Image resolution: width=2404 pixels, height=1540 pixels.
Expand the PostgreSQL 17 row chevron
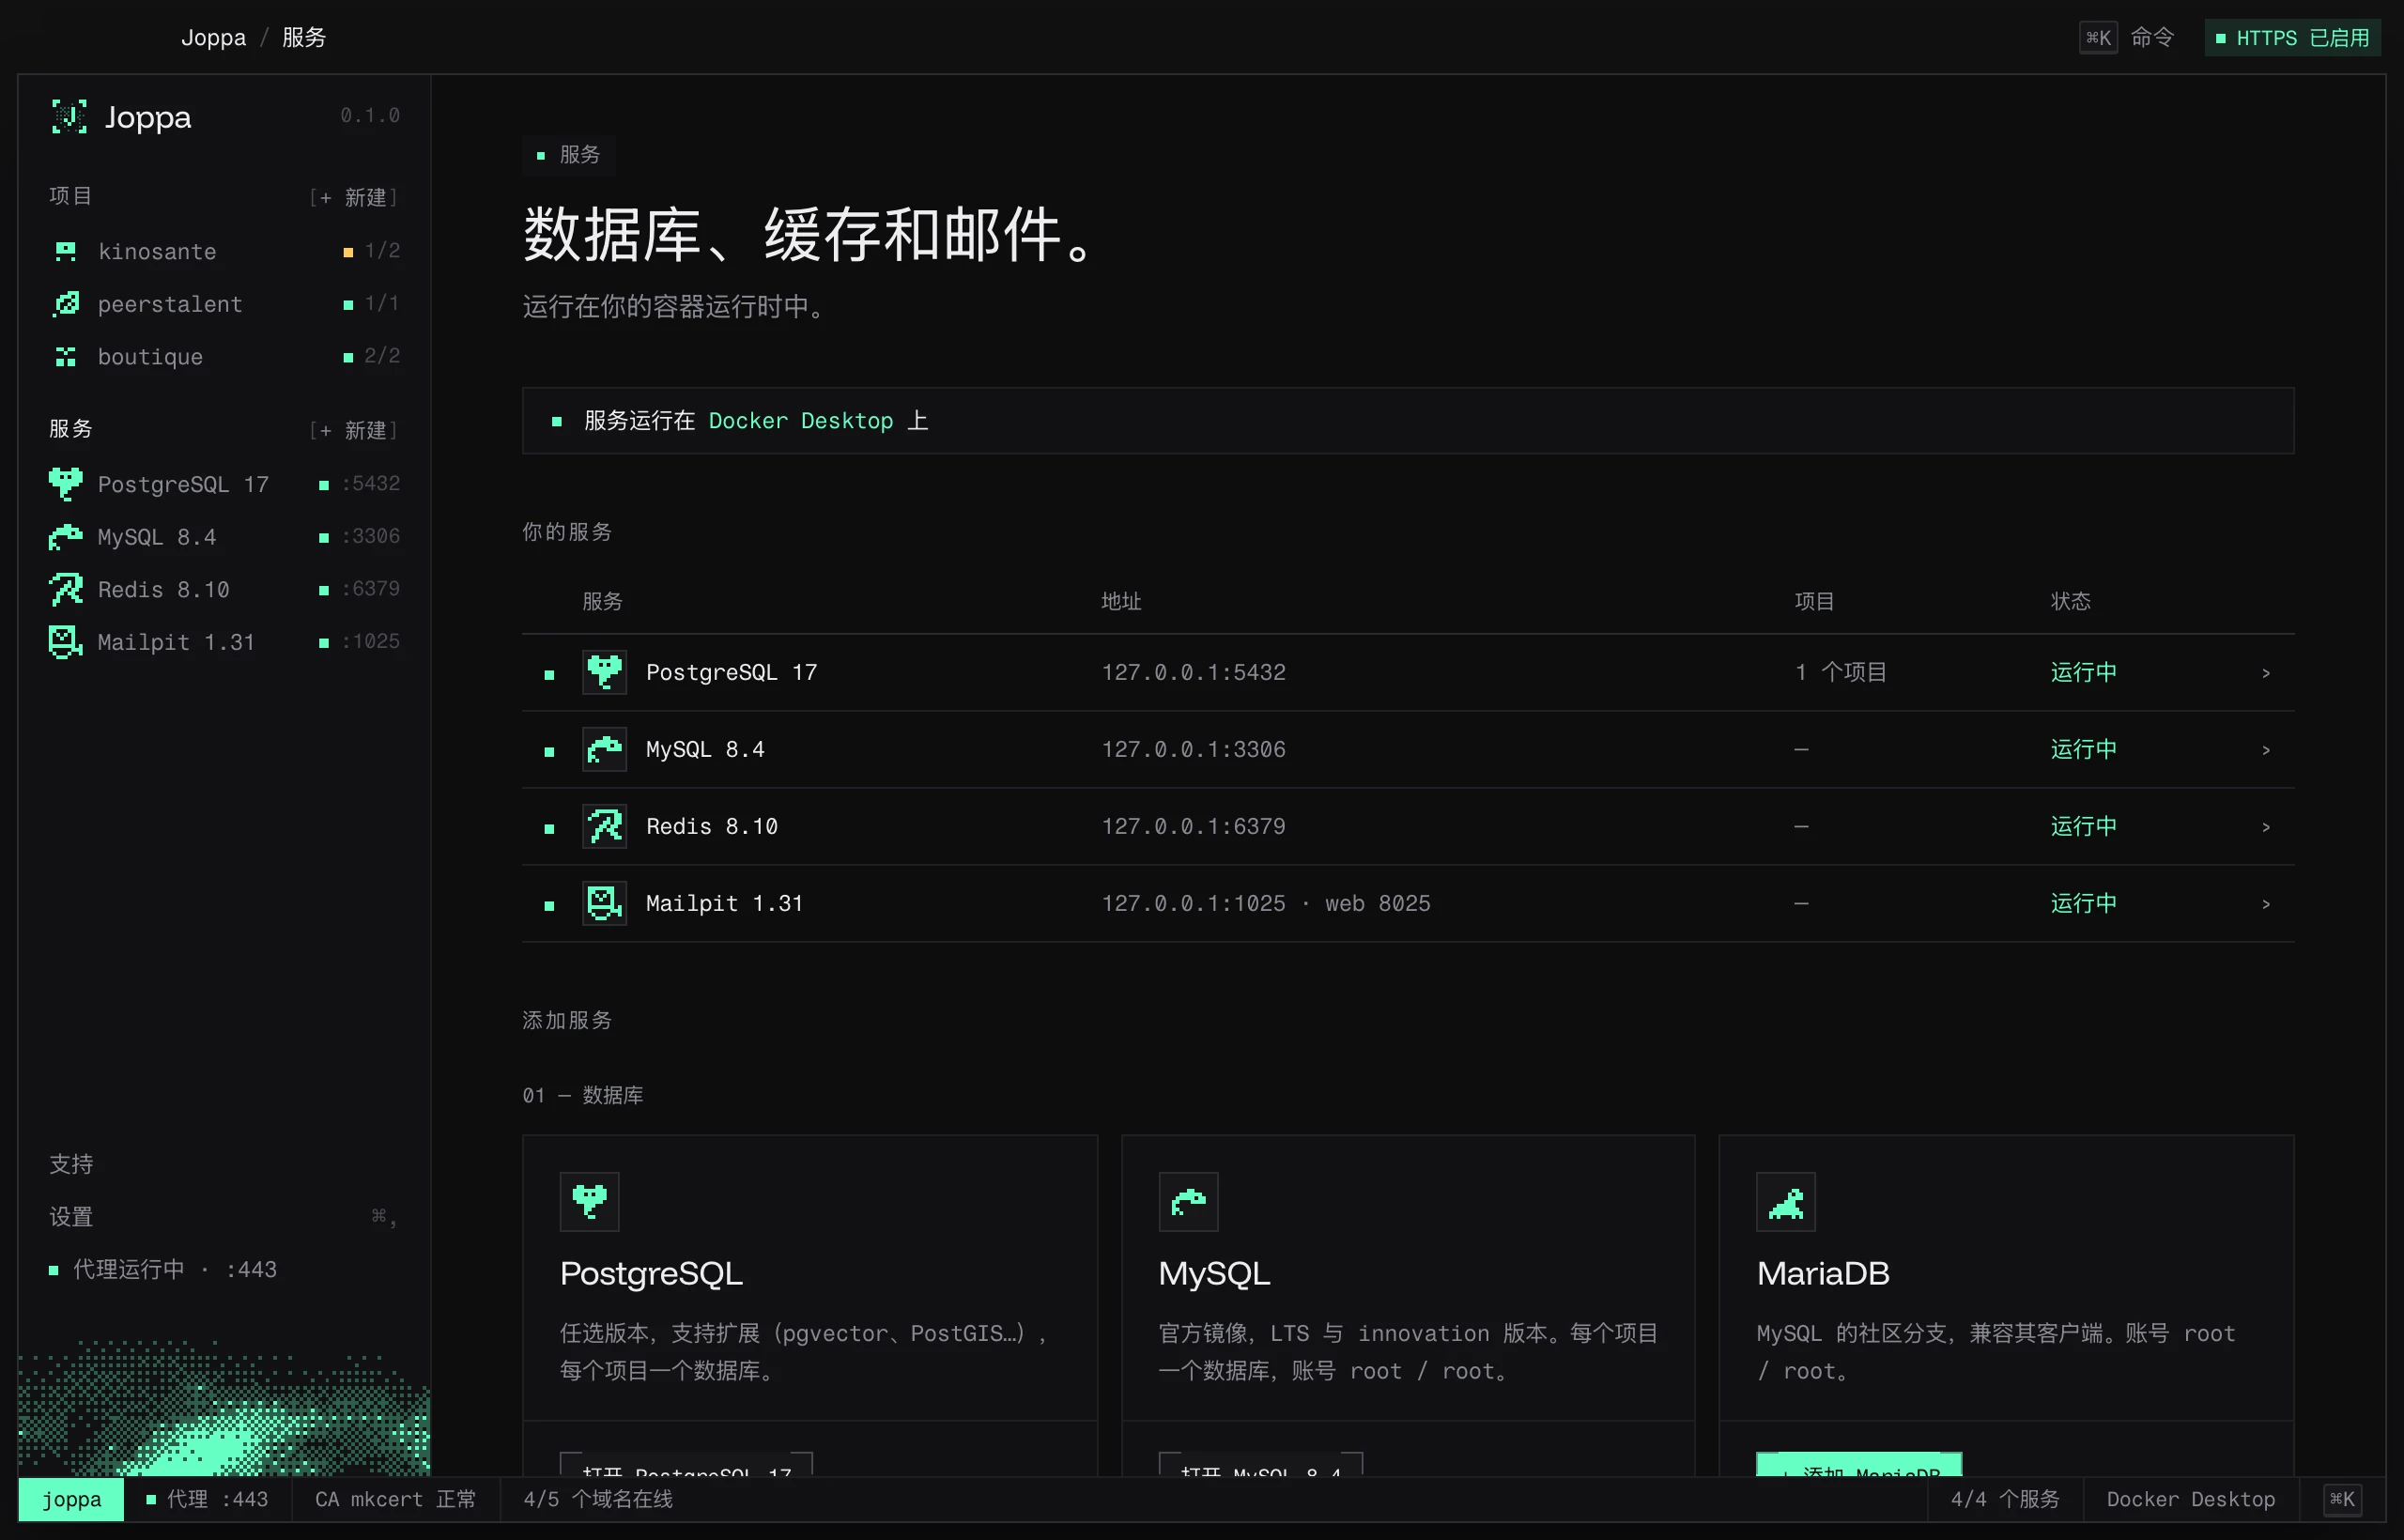[2266, 673]
